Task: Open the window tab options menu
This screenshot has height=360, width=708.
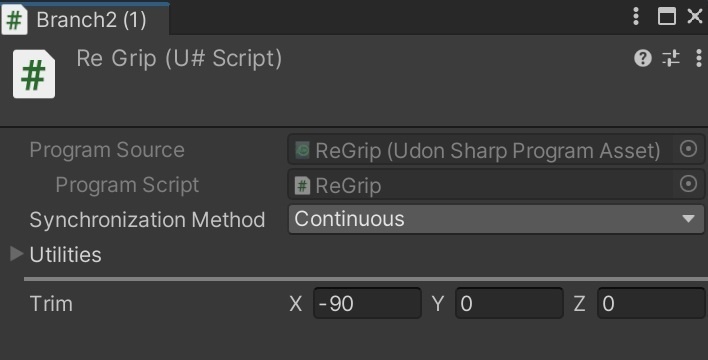Action: tap(636, 16)
